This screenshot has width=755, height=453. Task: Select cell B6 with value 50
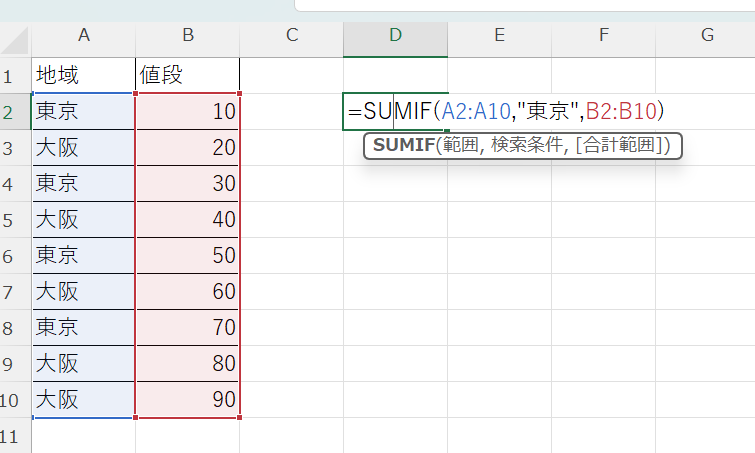[187, 255]
